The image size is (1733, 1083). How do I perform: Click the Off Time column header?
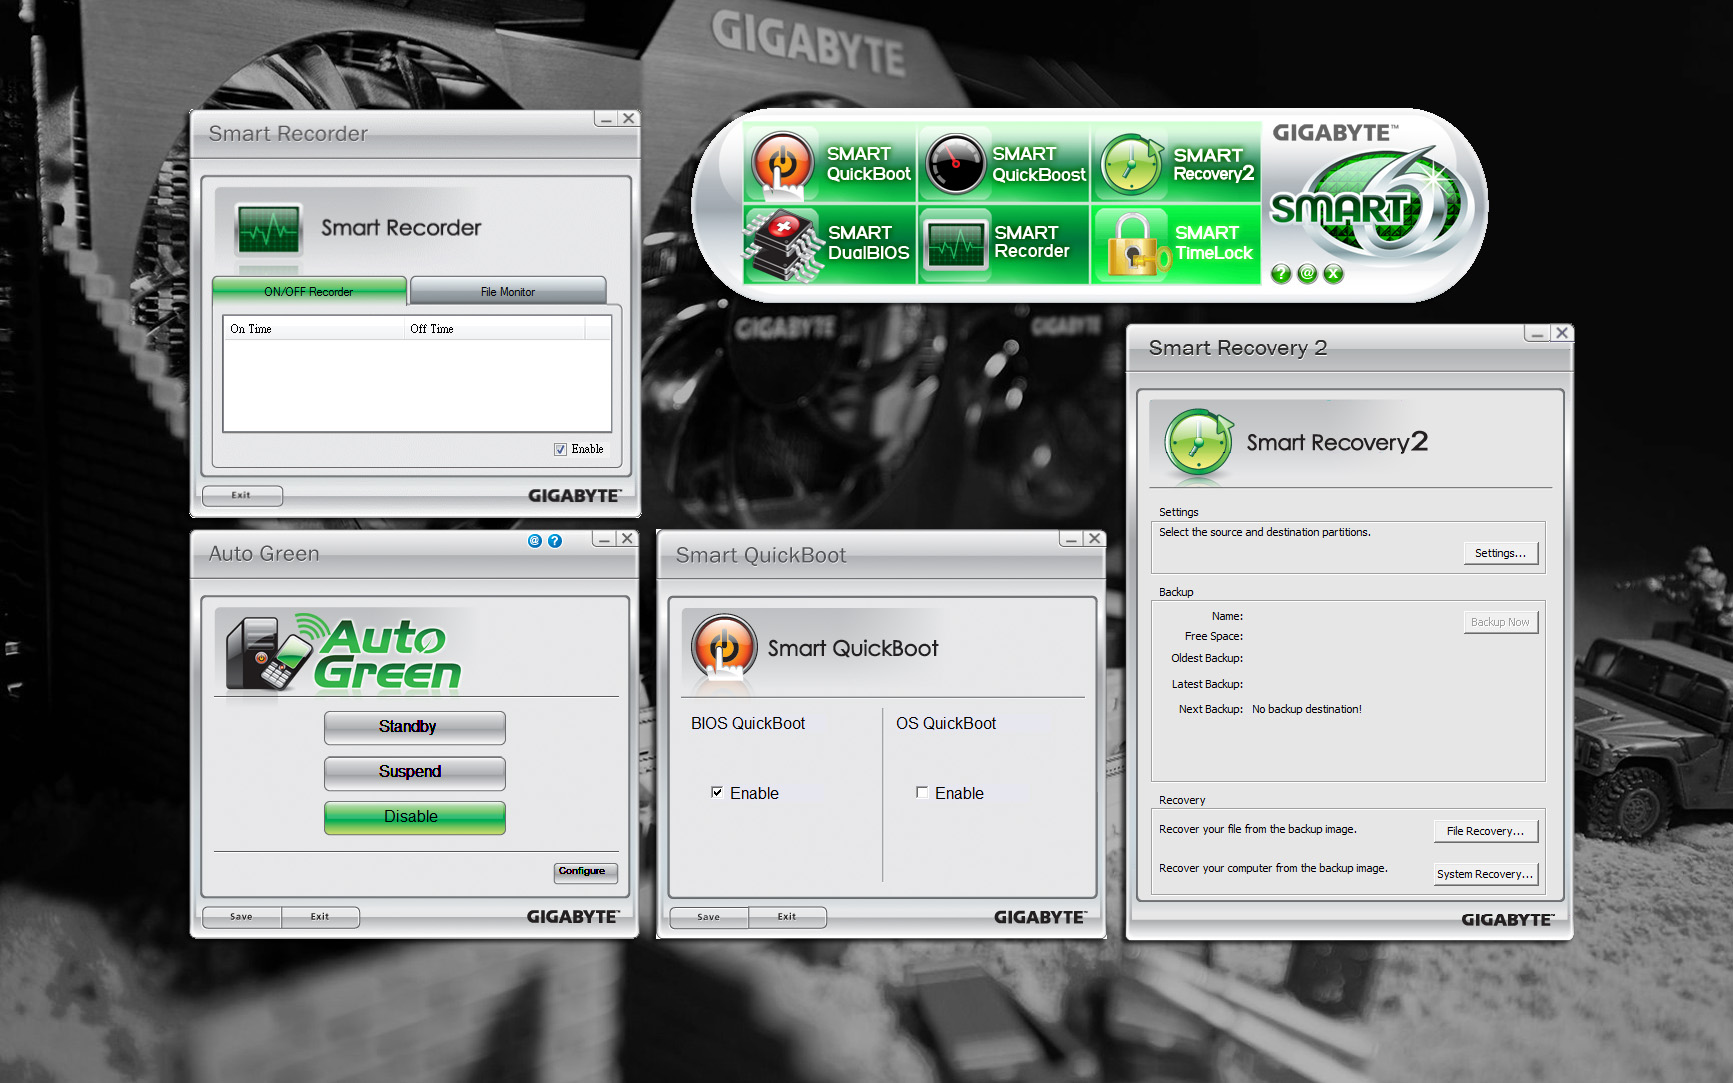click(x=494, y=328)
